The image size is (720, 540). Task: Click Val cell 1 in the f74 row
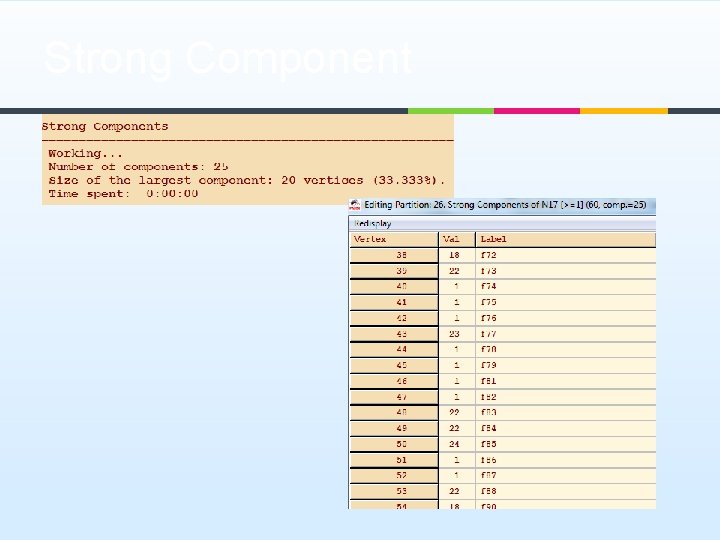(x=457, y=287)
